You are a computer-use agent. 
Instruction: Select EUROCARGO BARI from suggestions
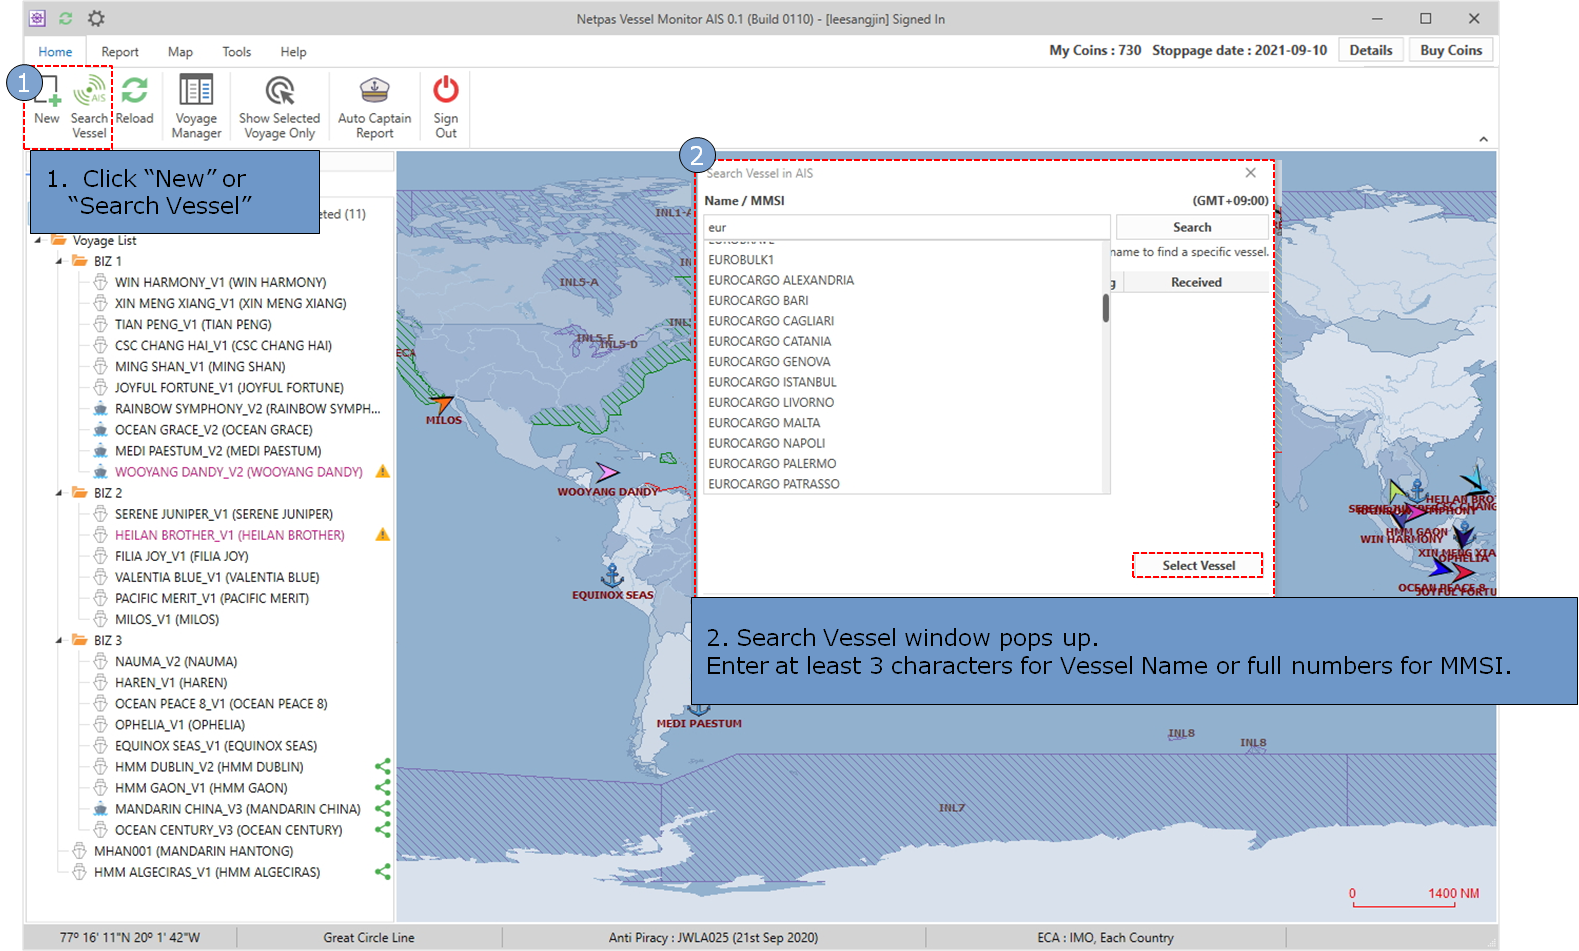coord(758,300)
